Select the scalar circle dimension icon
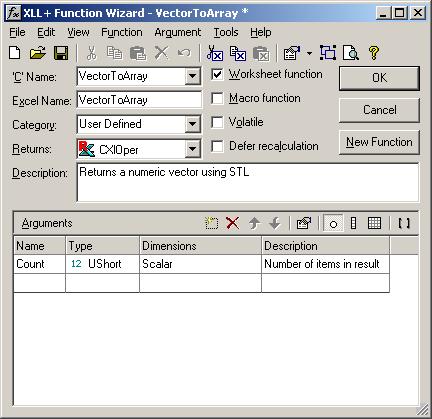Image resolution: width=432 pixels, height=419 pixels. 333,223
